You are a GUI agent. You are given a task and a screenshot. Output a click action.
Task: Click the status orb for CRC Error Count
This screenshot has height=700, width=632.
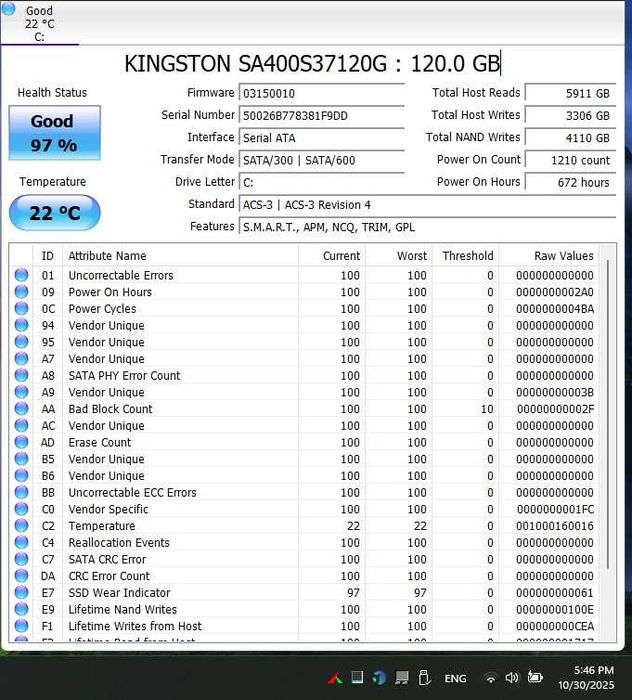point(21,575)
